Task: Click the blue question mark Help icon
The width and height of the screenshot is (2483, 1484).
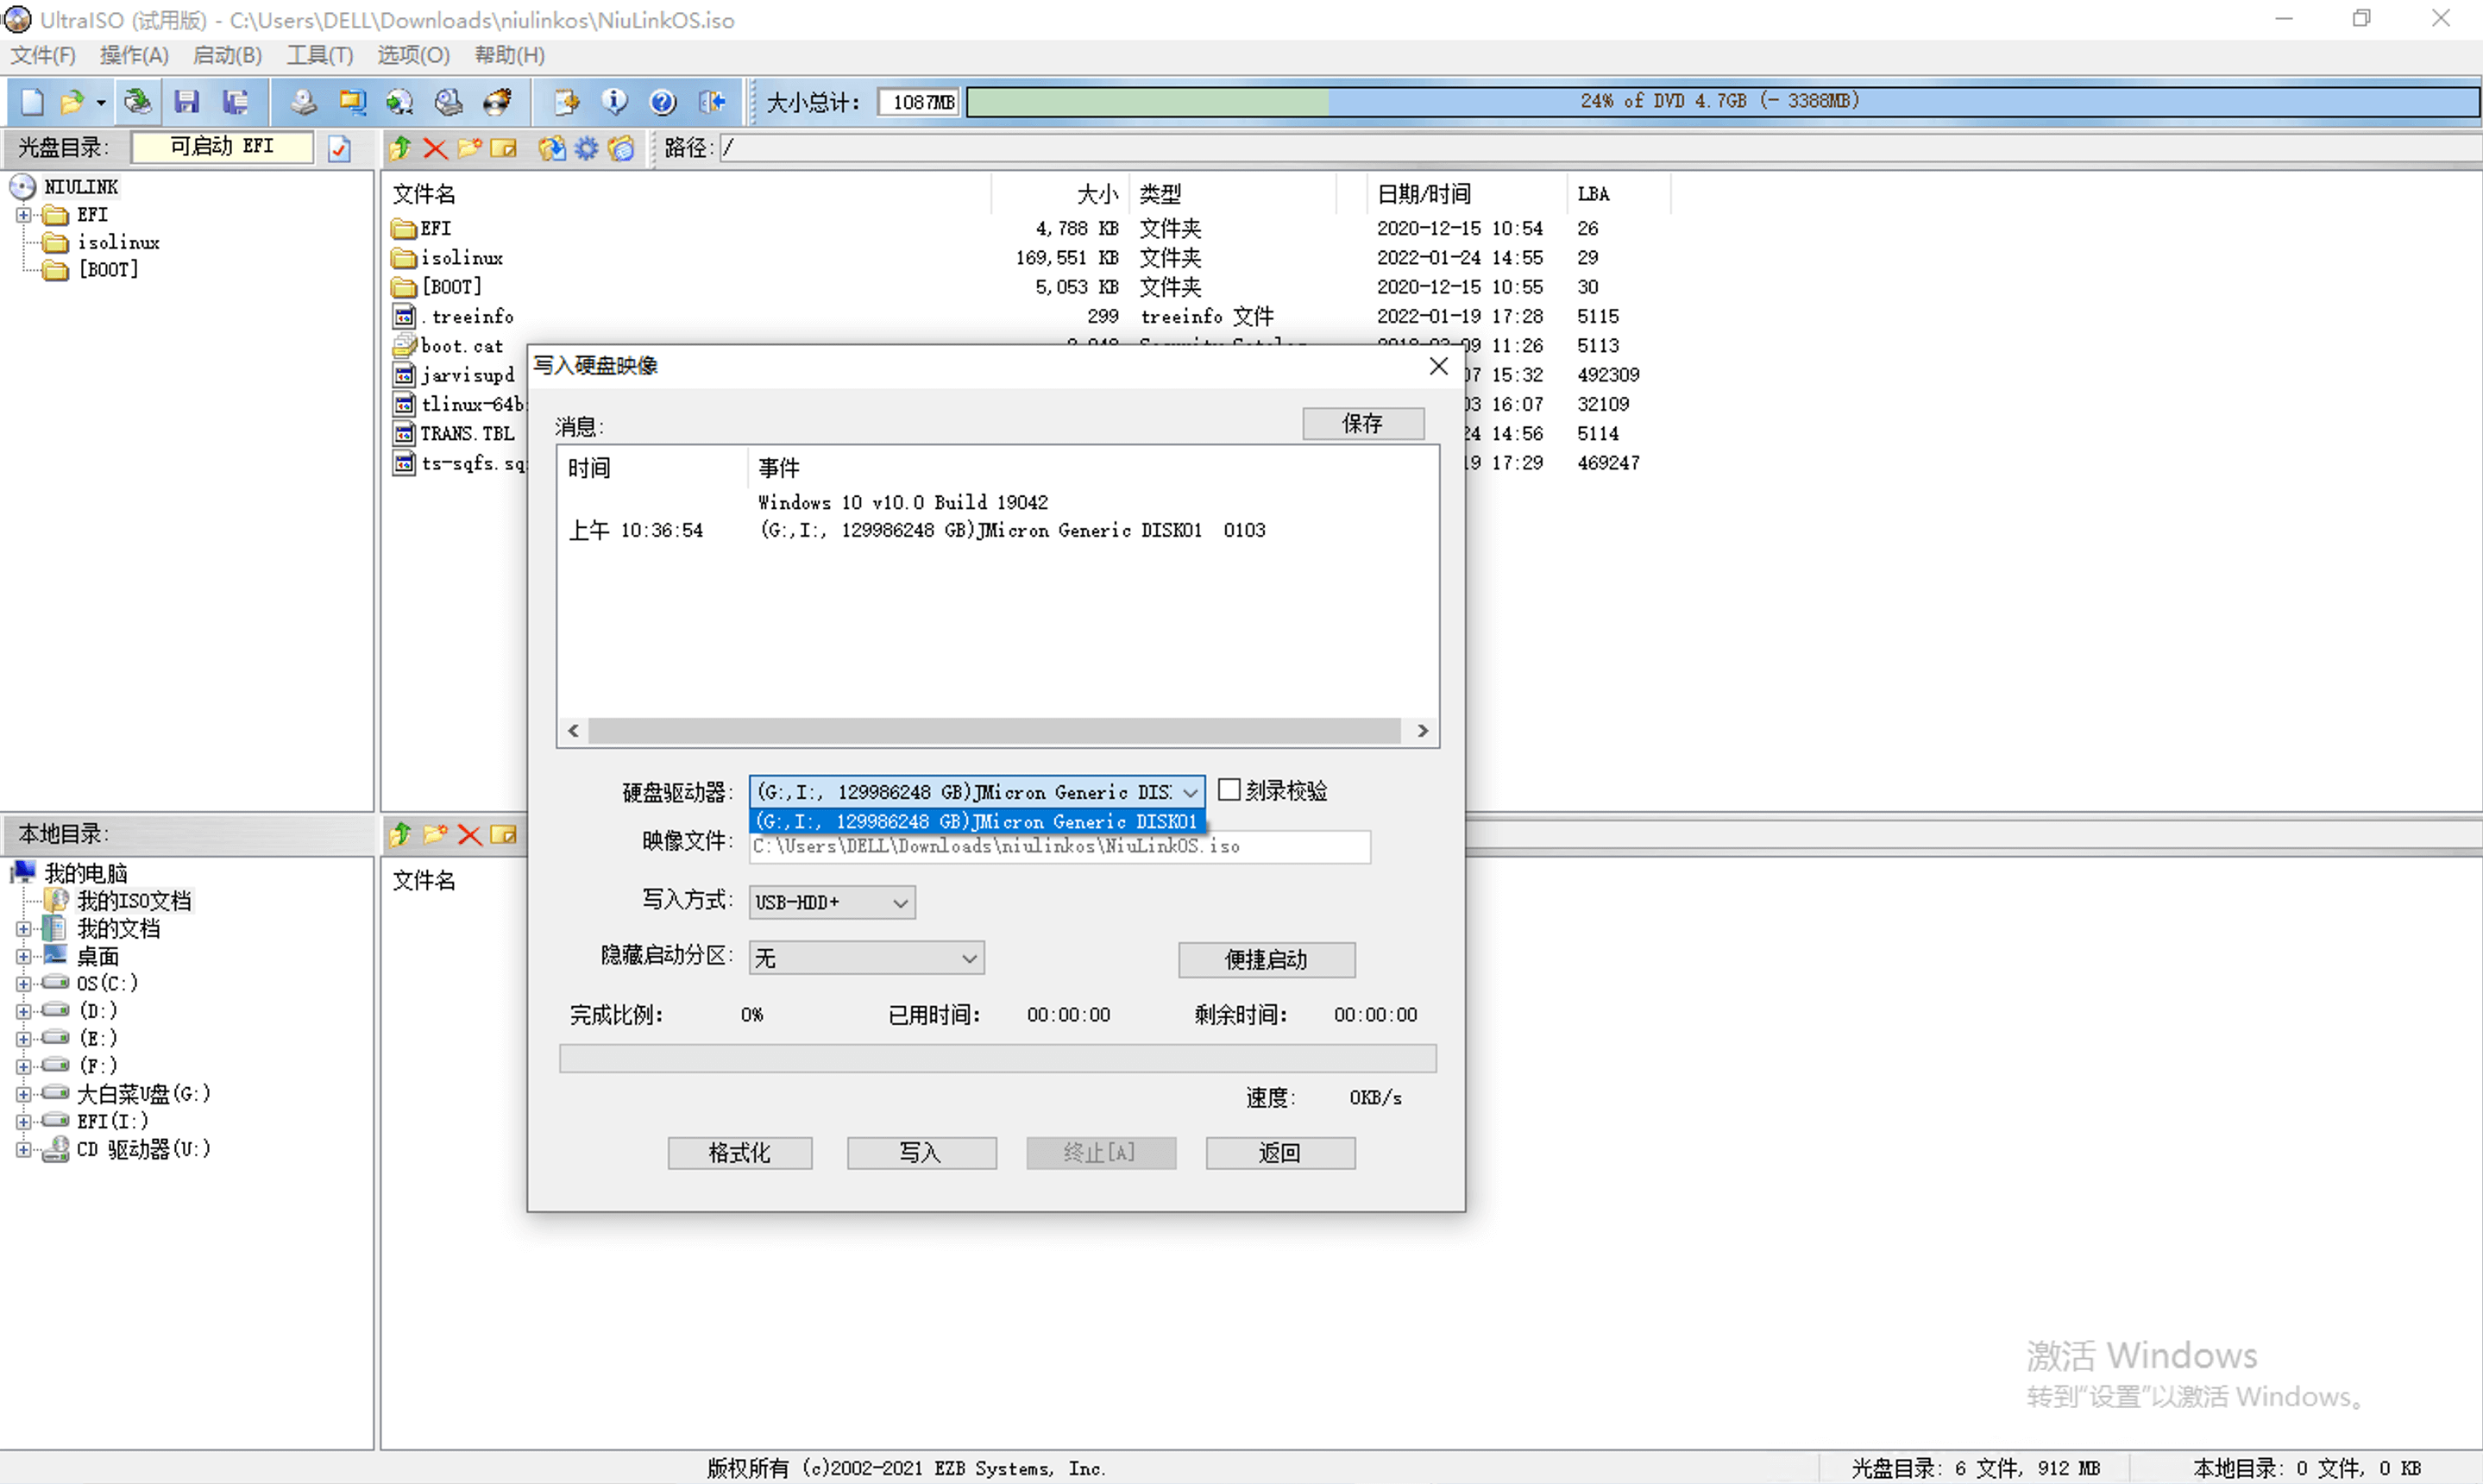Action: click(662, 101)
